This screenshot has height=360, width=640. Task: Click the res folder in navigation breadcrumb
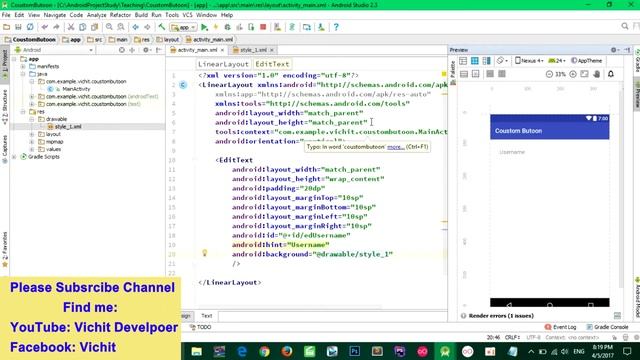pyautogui.click(x=142, y=40)
